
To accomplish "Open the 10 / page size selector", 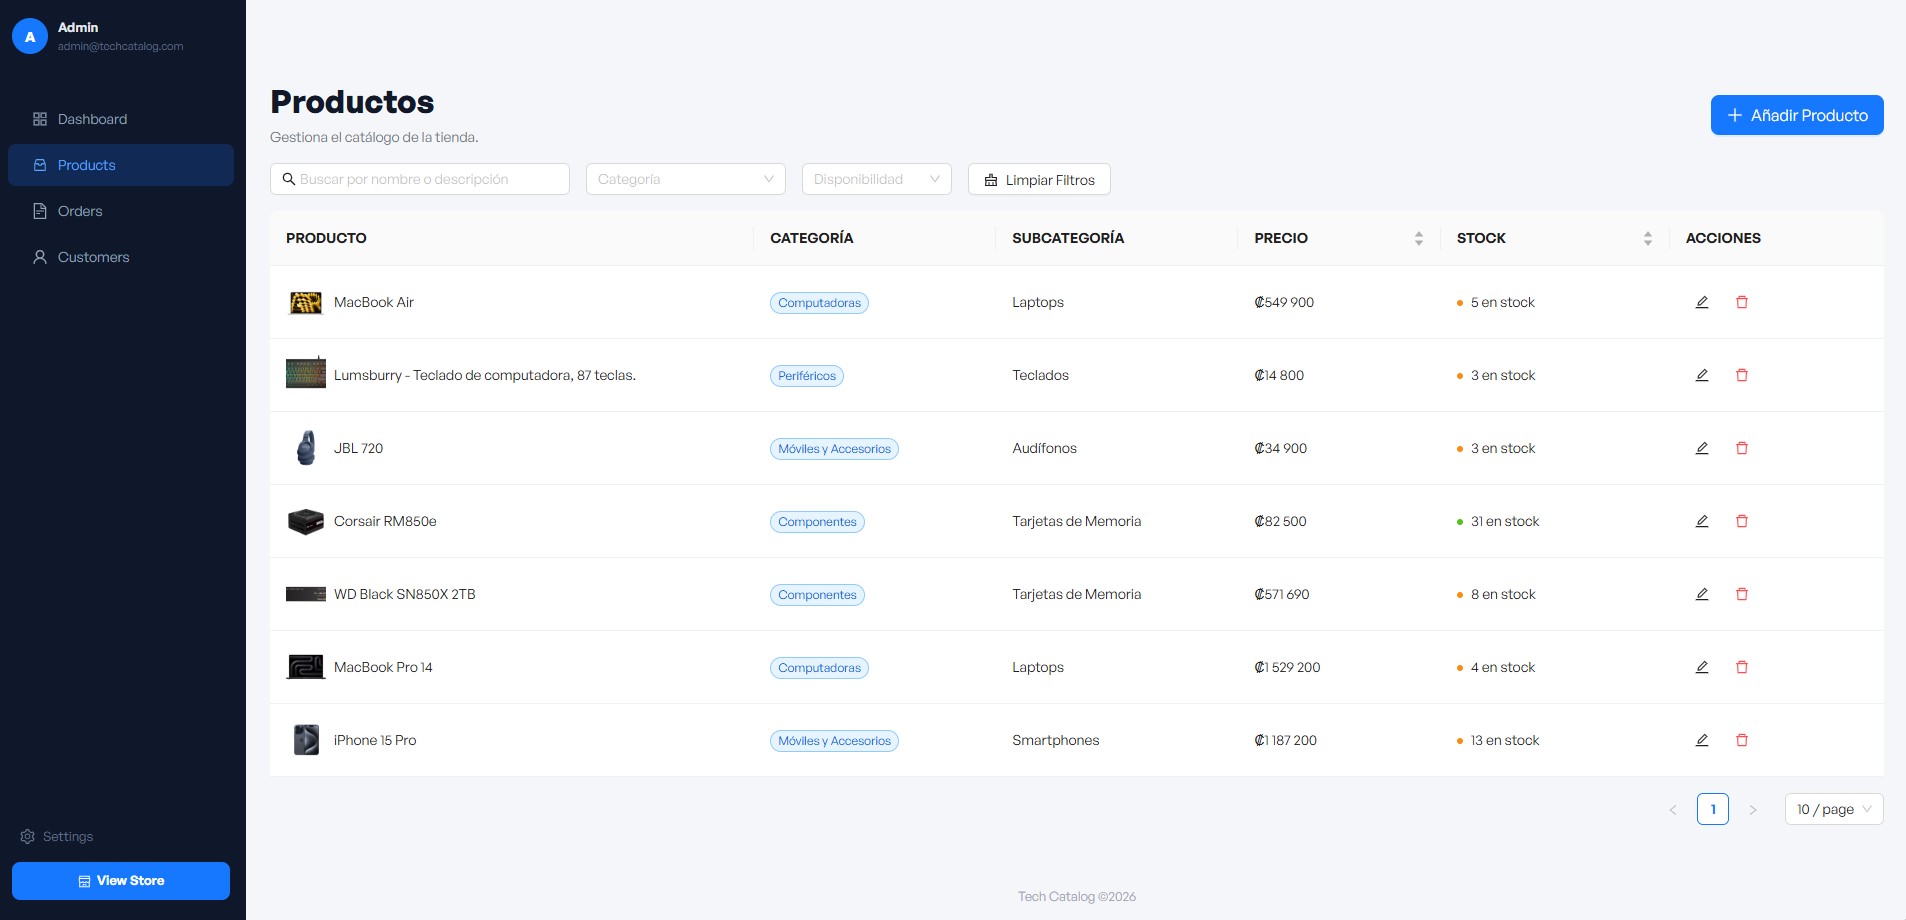I will 1833,809.
